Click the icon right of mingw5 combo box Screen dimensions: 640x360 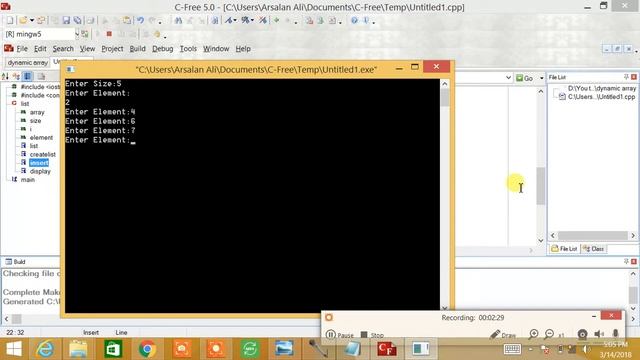point(85,34)
